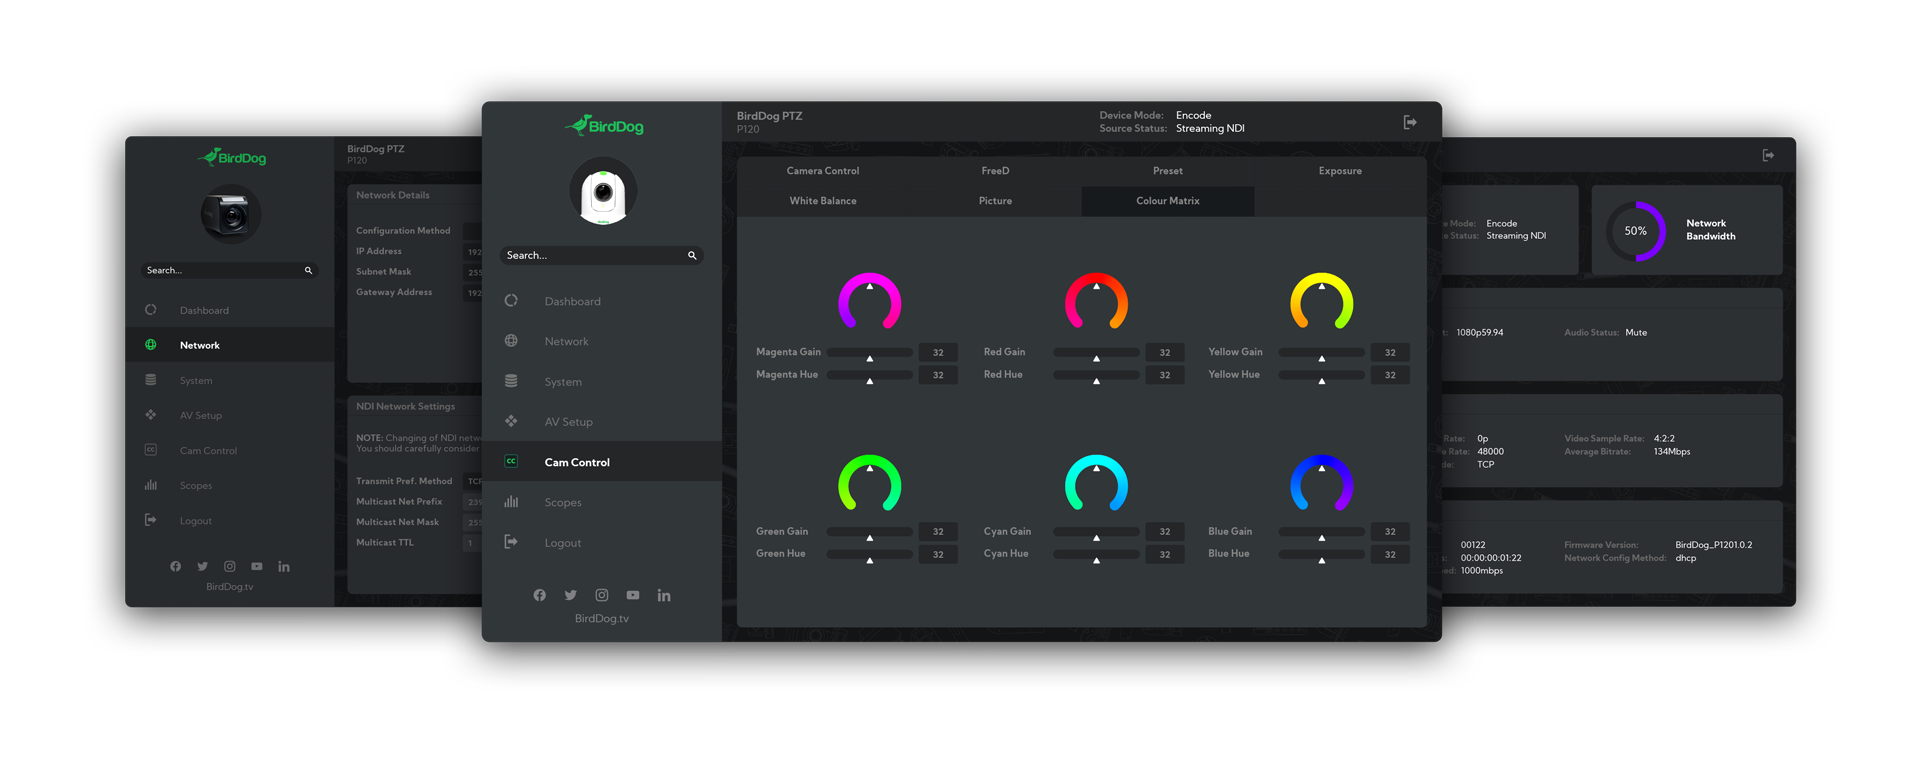Viewport: 1920px width, 757px height.
Task: Open YouTube icon in center window footer
Action: click(x=633, y=595)
